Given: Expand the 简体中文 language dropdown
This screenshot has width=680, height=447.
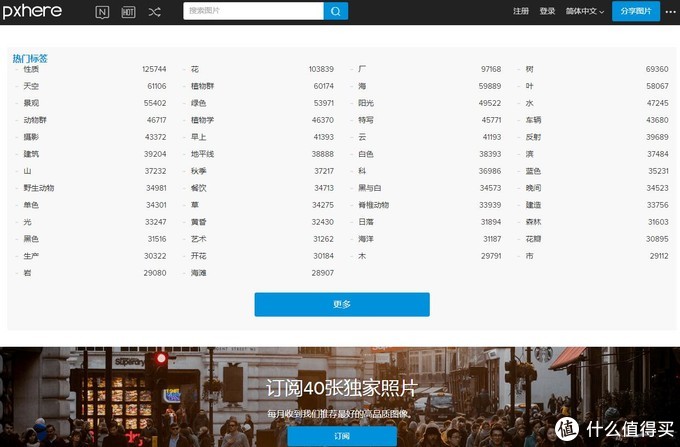Looking at the screenshot, I should (585, 11).
